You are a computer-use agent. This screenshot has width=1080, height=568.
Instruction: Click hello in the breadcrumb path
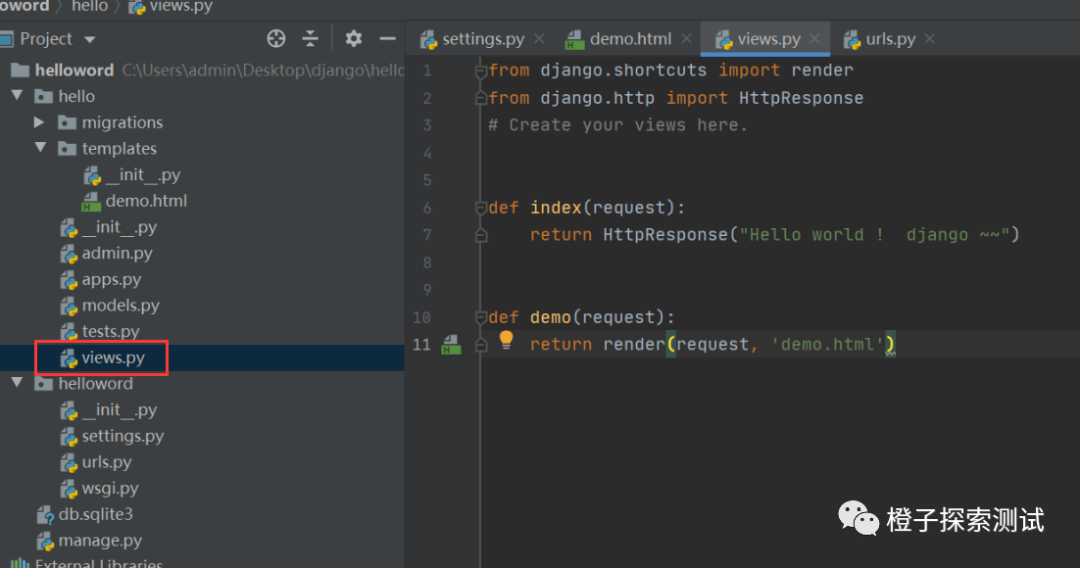pyautogui.click(x=90, y=7)
